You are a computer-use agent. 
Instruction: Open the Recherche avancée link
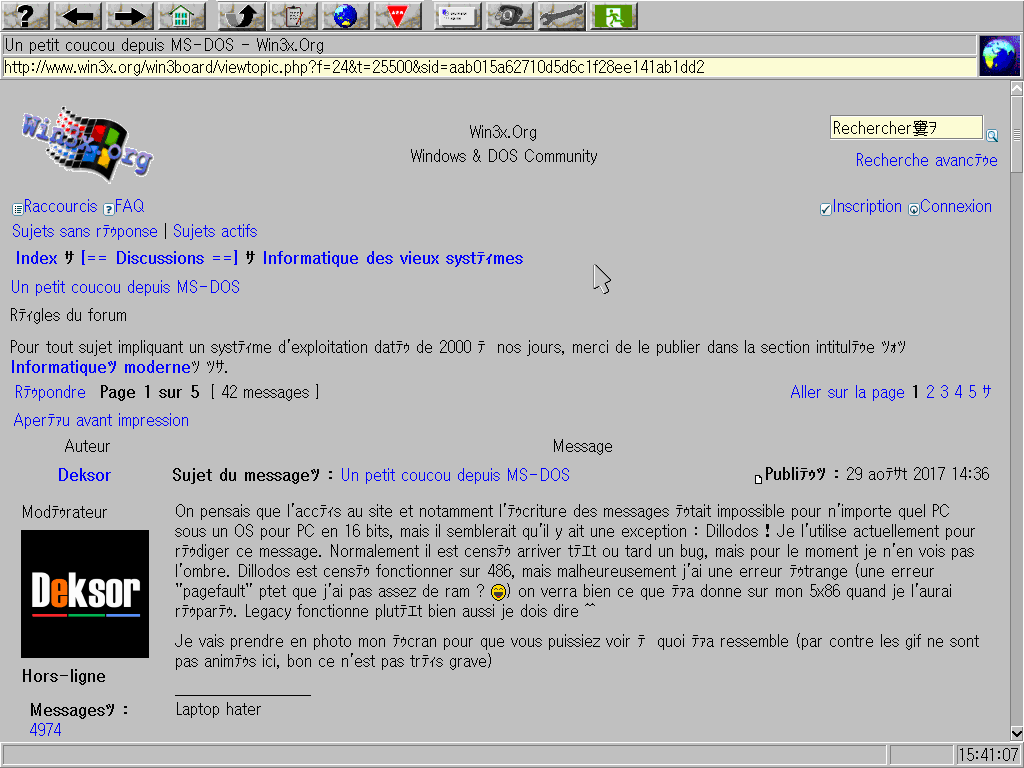pos(927,160)
